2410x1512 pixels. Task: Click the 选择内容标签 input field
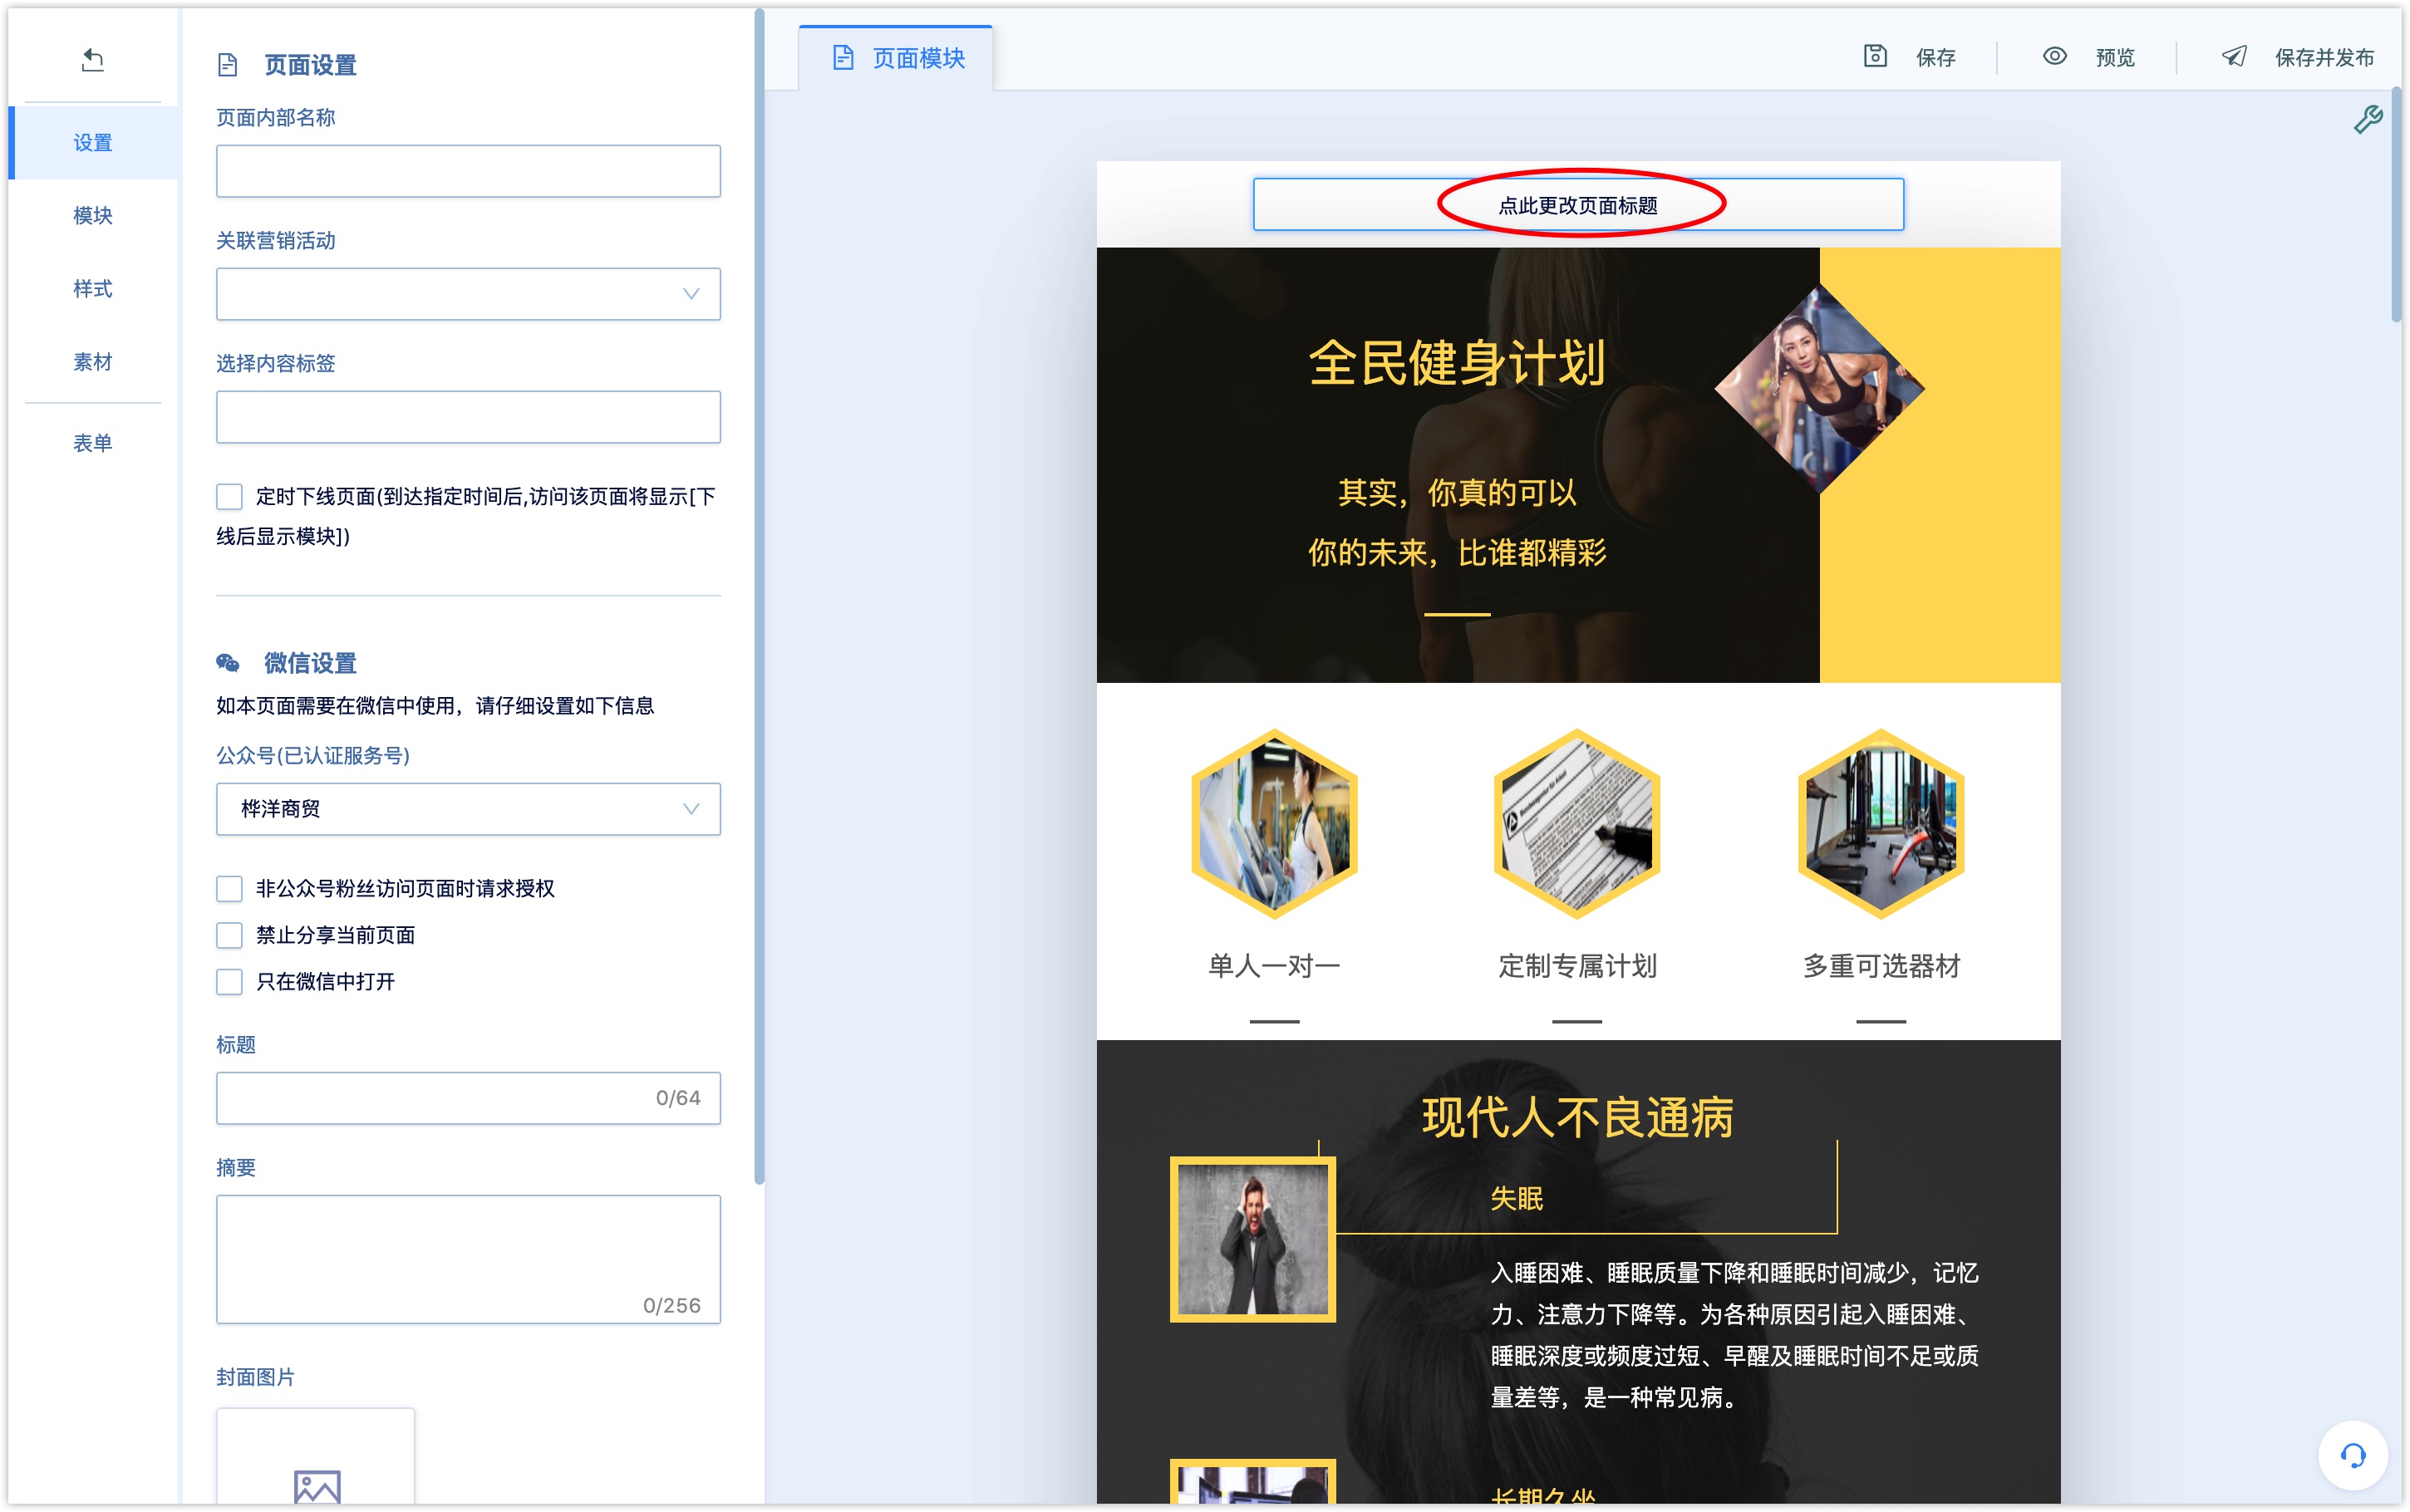click(468, 417)
